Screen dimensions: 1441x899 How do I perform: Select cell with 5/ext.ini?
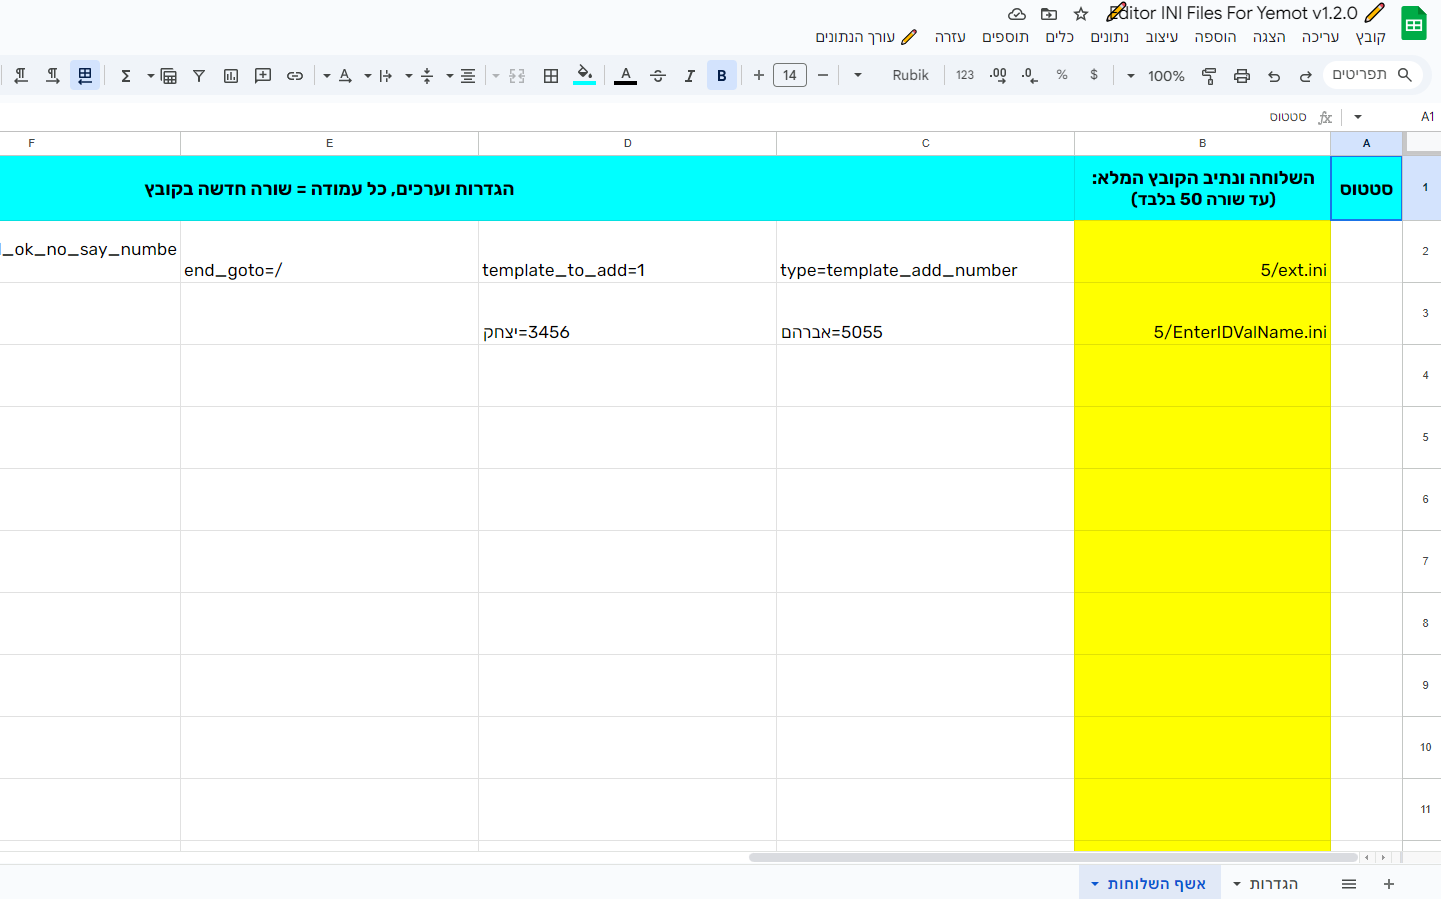pyautogui.click(x=1203, y=252)
